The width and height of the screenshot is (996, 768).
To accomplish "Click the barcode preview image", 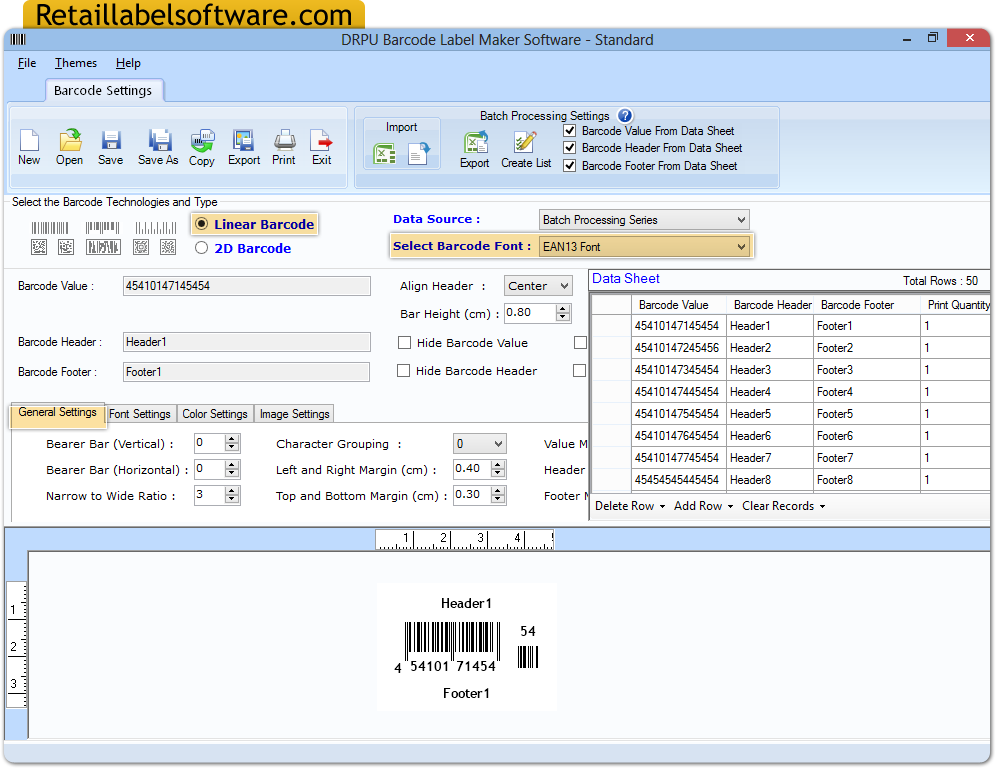I will click(467, 648).
